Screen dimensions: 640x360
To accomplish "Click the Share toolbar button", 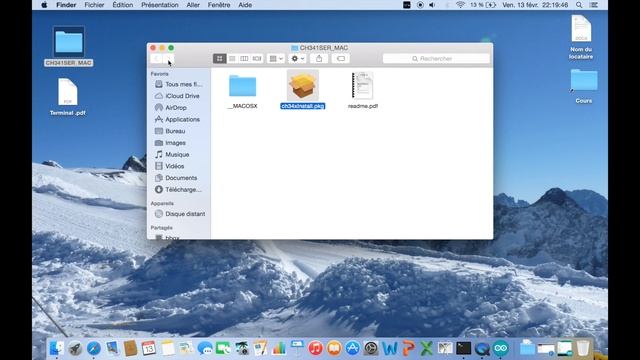I will tap(319, 59).
